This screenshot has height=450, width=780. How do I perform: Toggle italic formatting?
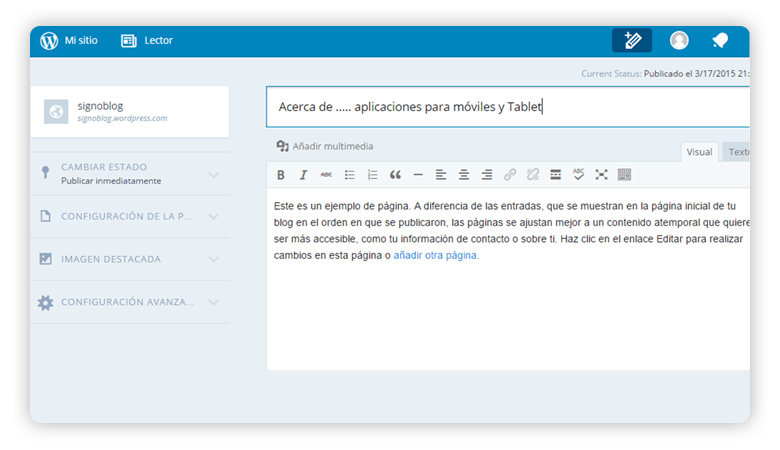[x=303, y=175]
